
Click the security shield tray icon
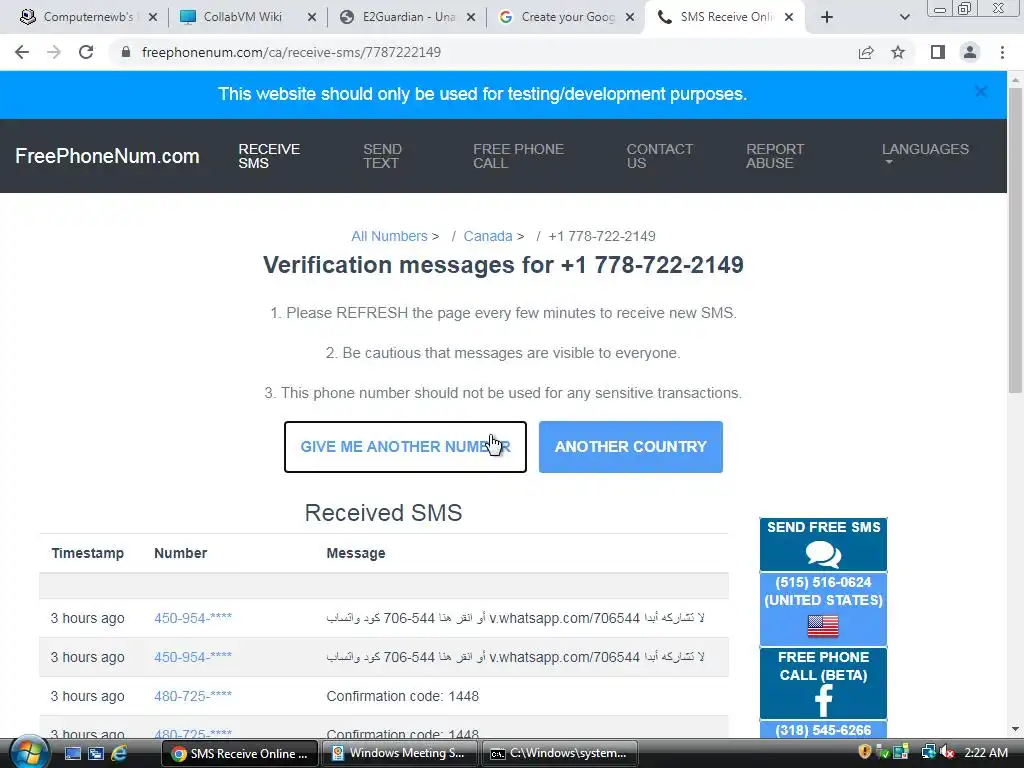(x=865, y=752)
